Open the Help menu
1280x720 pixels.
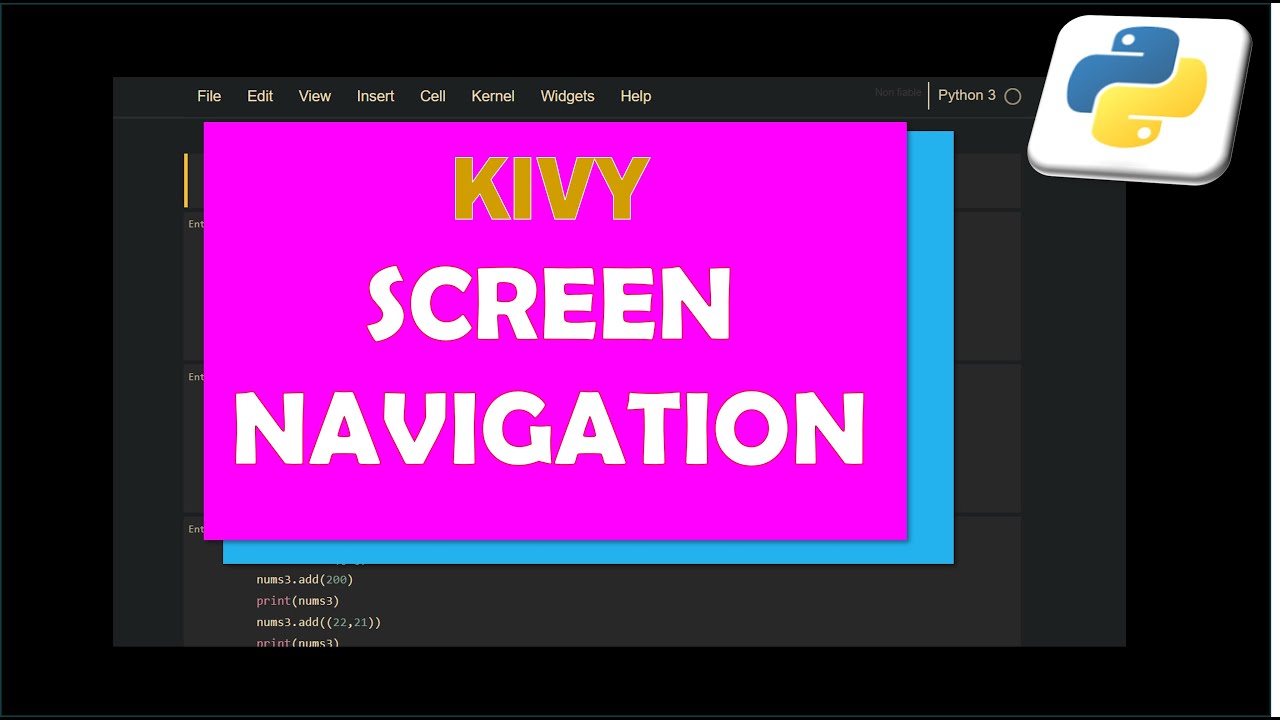pos(635,96)
